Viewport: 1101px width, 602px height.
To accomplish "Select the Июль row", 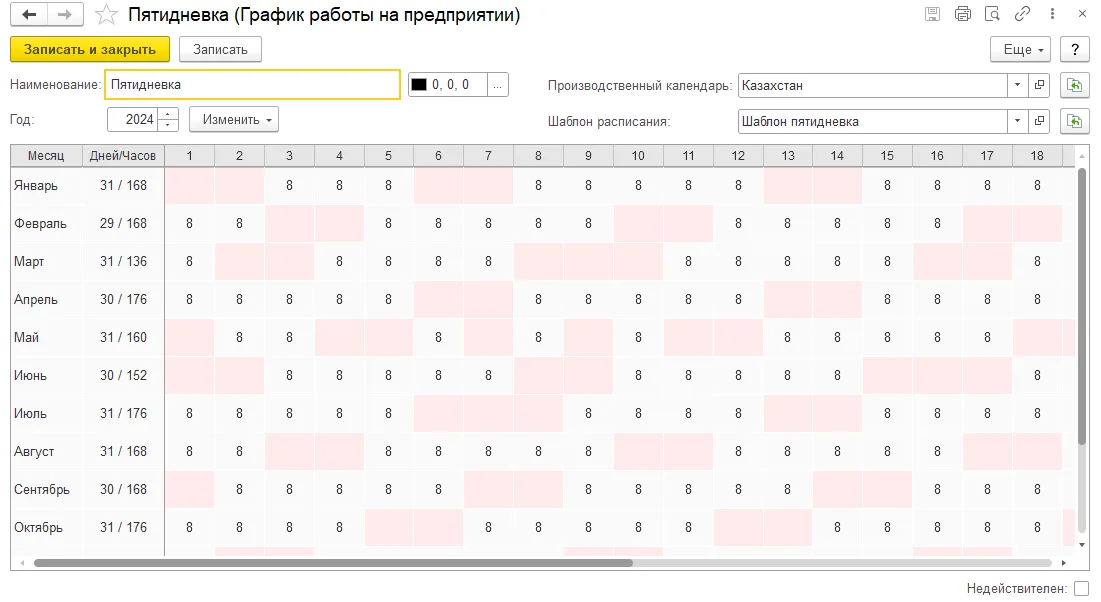I will click(543, 413).
